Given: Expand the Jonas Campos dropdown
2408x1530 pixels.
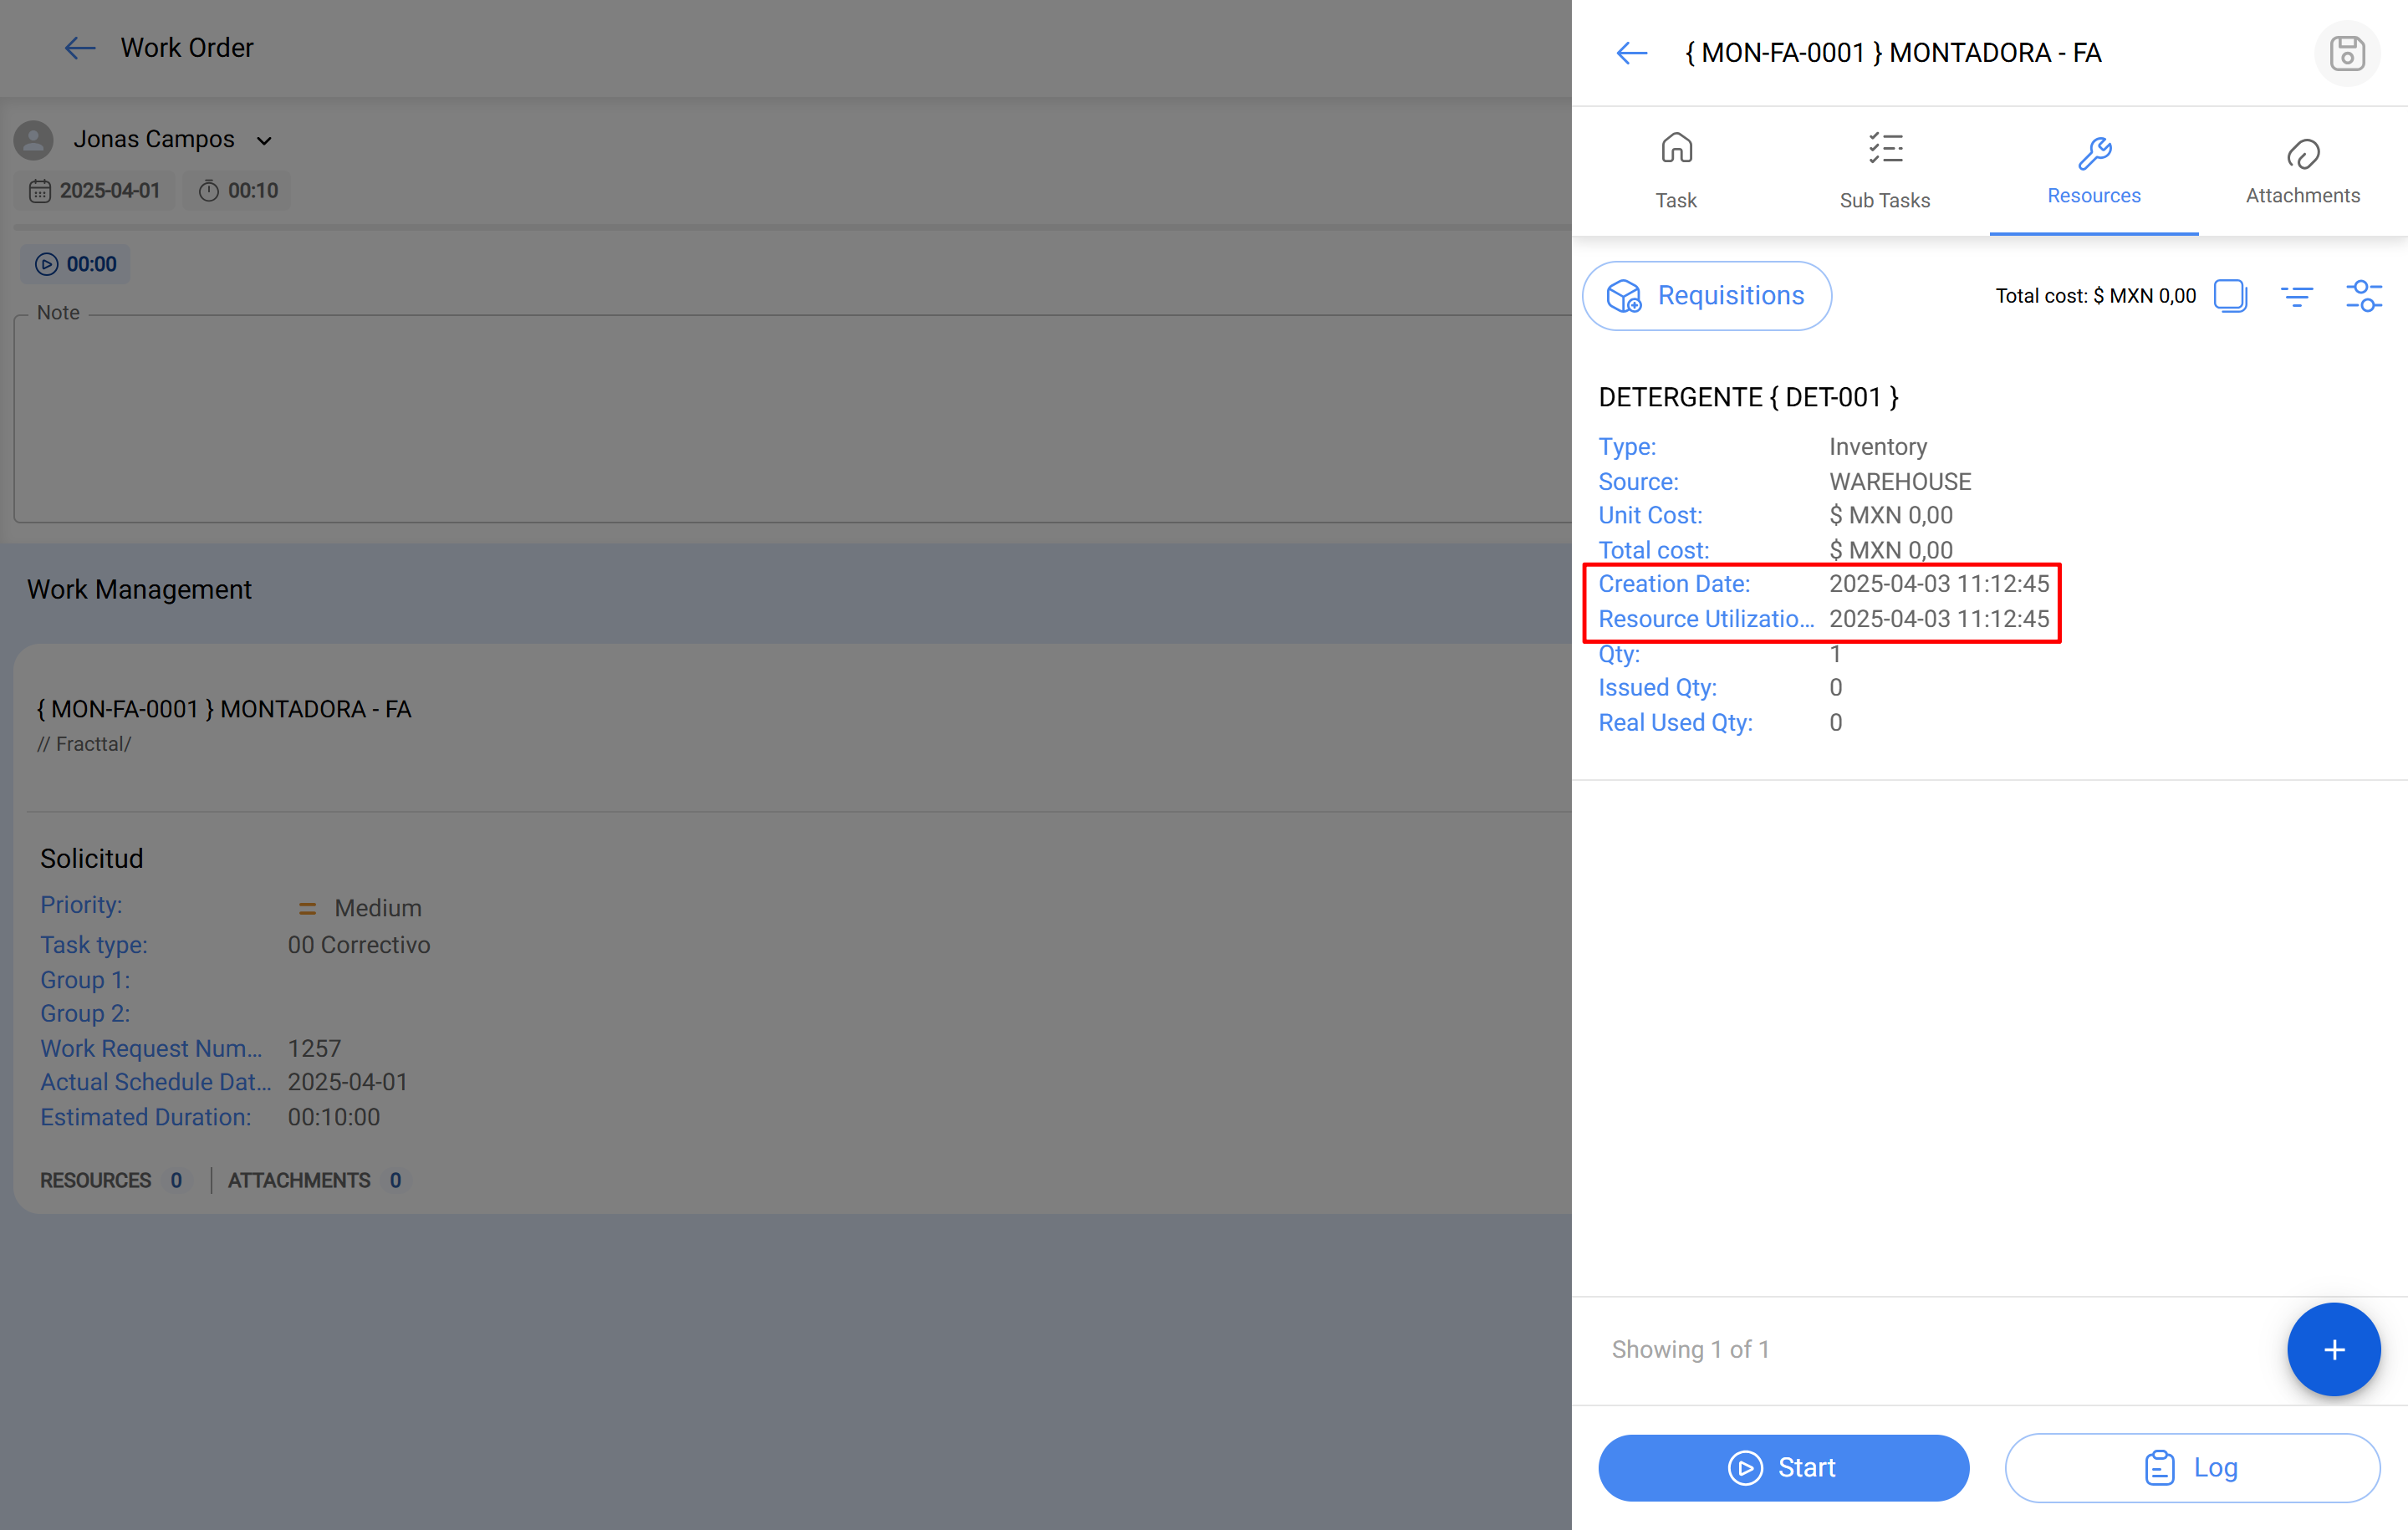Looking at the screenshot, I should [x=264, y=141].
